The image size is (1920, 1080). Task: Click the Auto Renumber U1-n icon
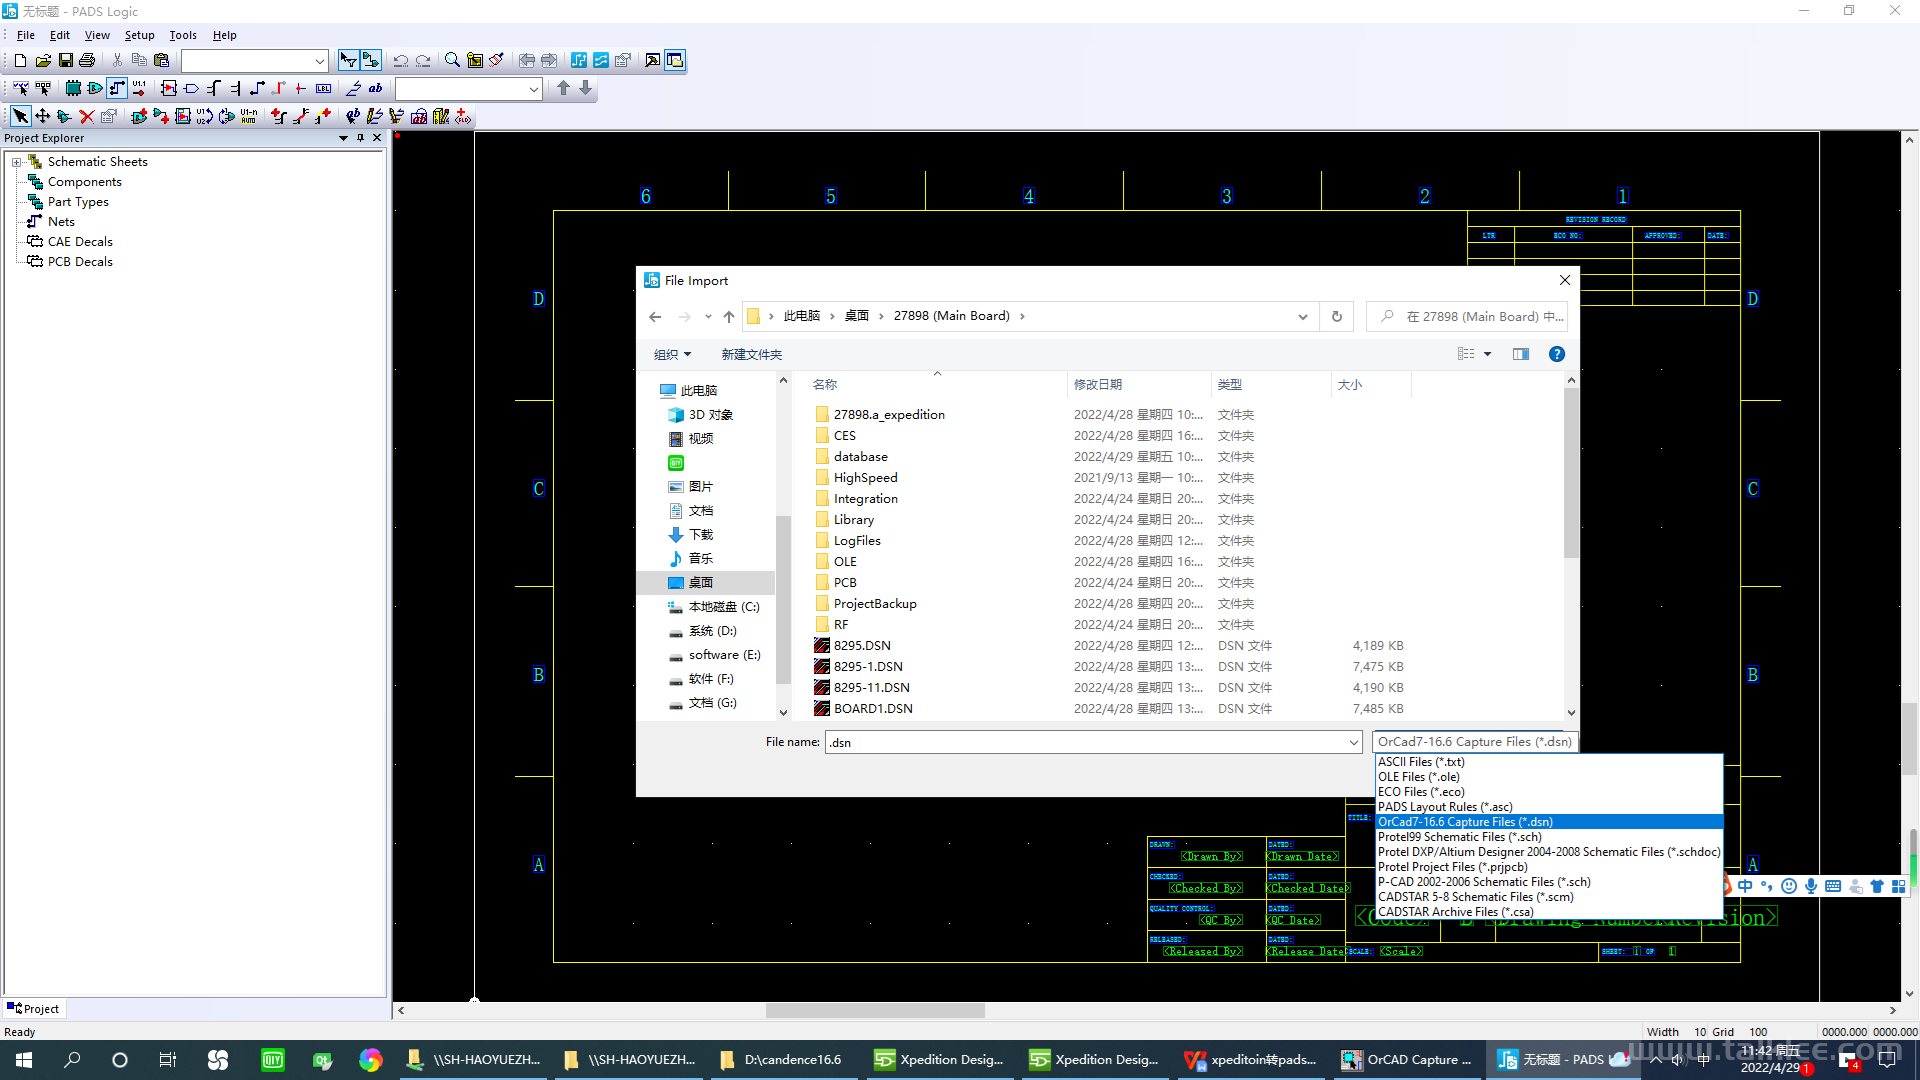click(x=249, y=116)
